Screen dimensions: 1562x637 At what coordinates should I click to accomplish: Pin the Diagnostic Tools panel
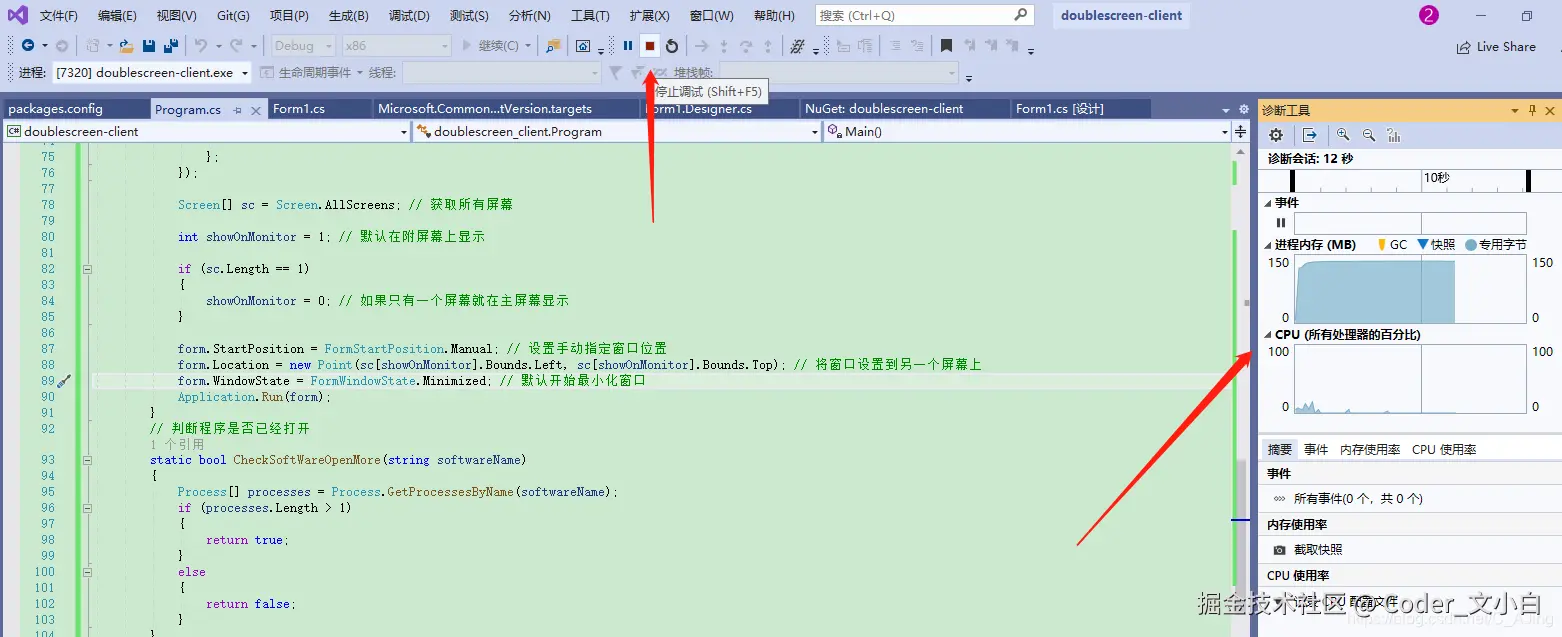(1532, 110)
